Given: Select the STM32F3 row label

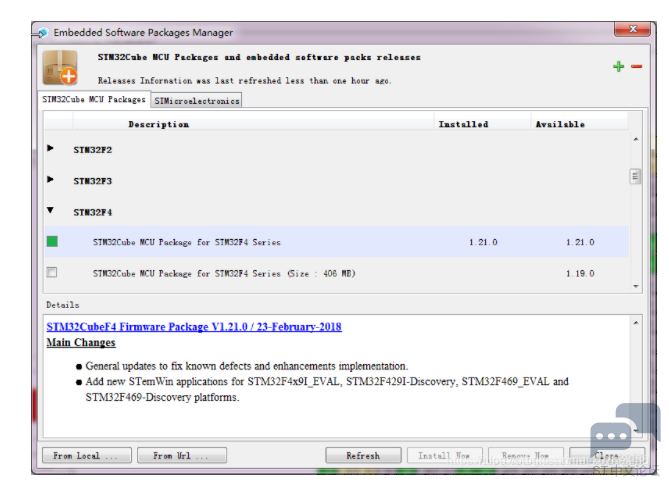Looking at the screenshot, I should [93, 181].
